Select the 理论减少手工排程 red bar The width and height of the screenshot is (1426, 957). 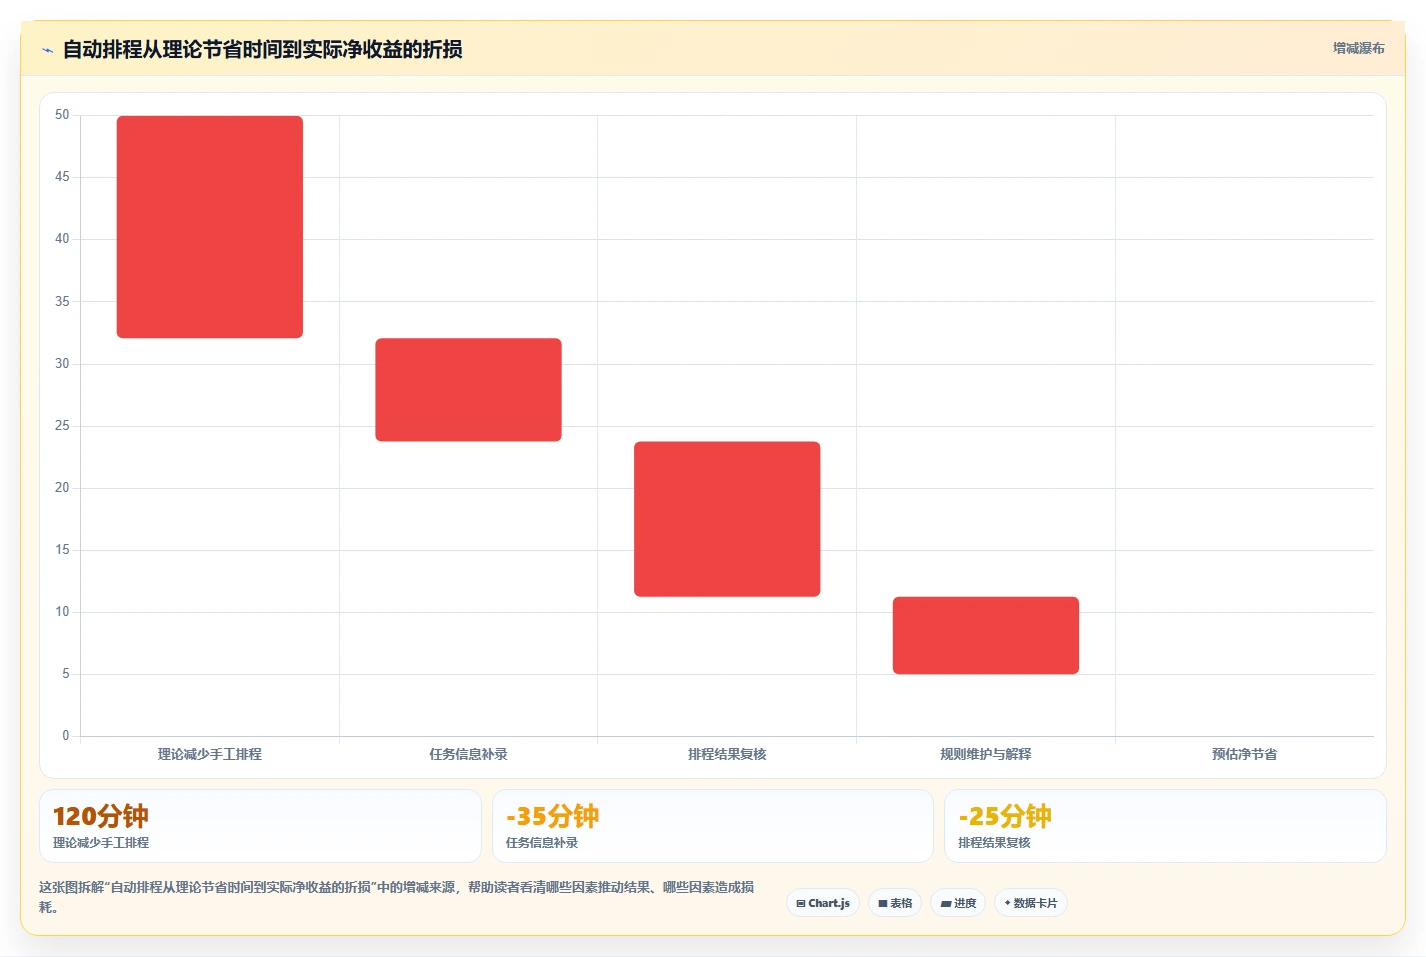tap(210, 227)
